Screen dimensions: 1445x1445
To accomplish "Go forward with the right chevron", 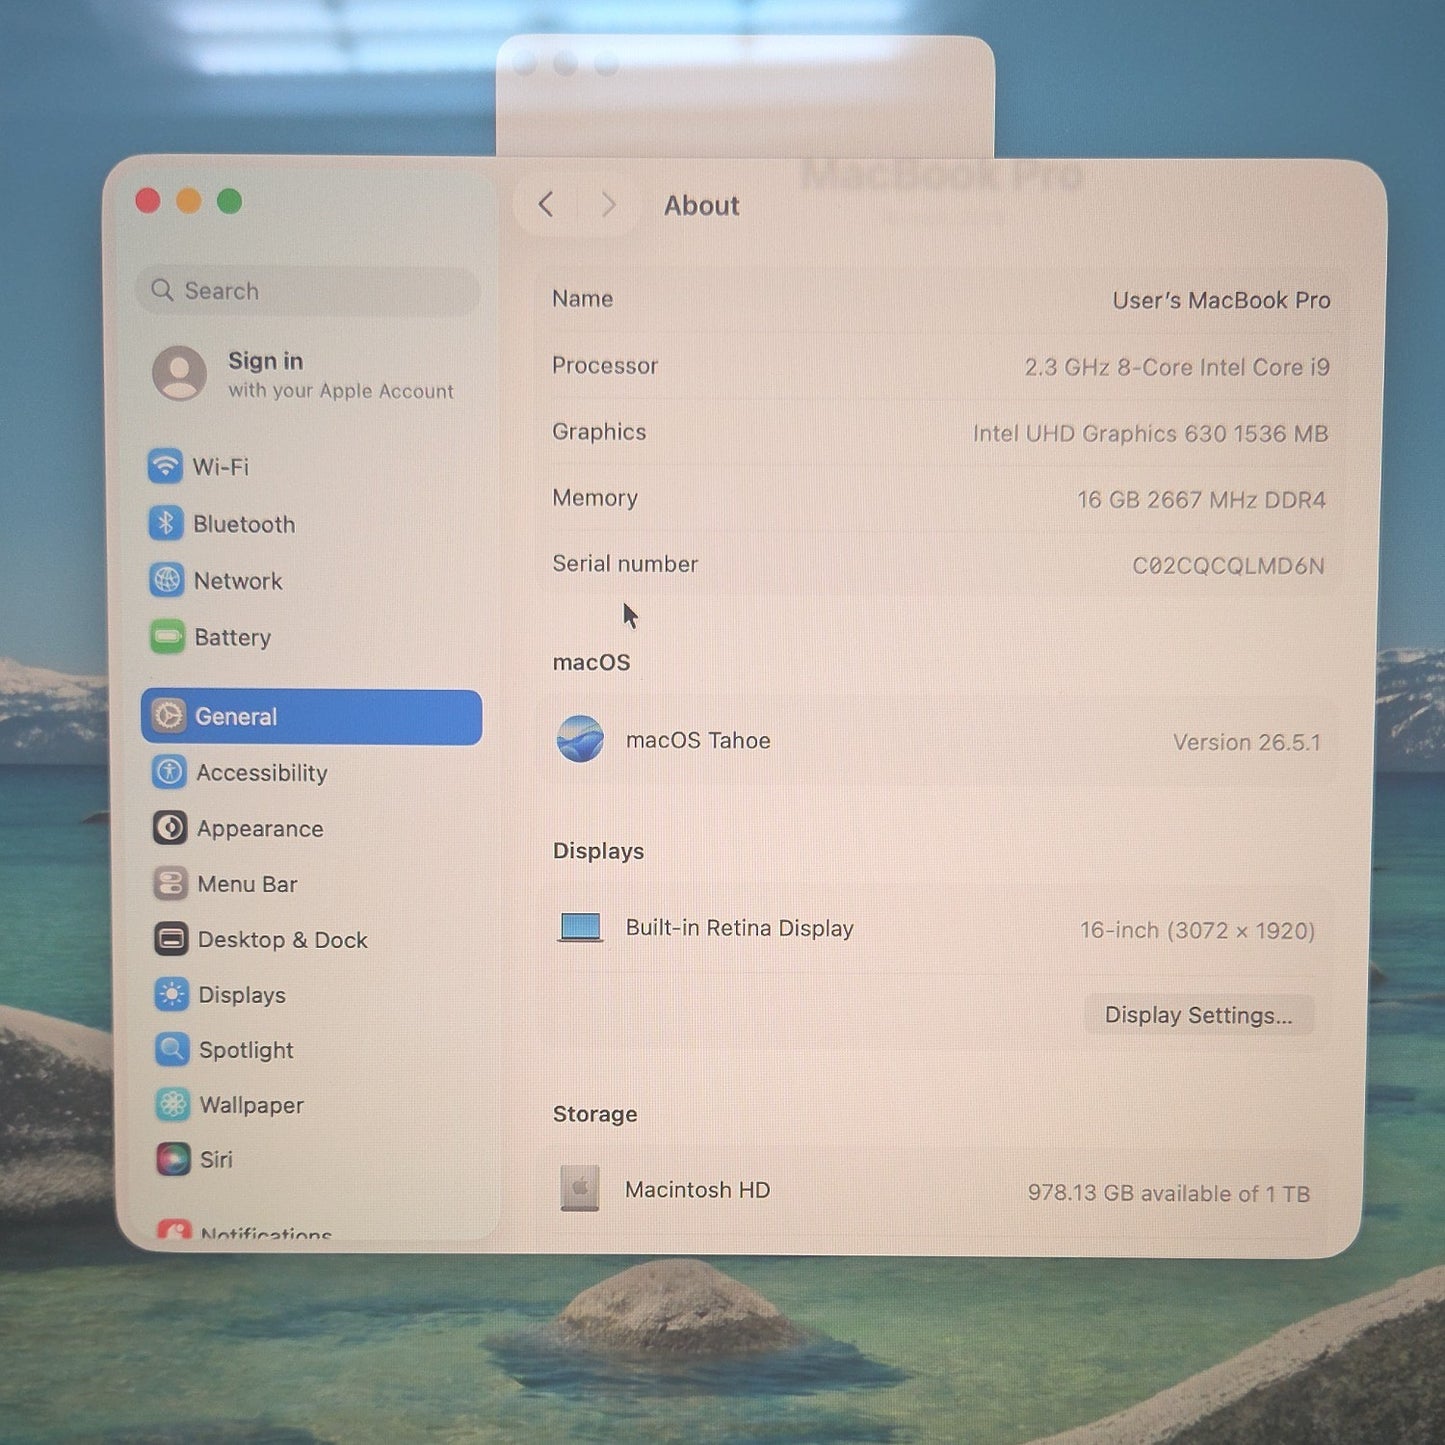I will (x=608, y=205).
